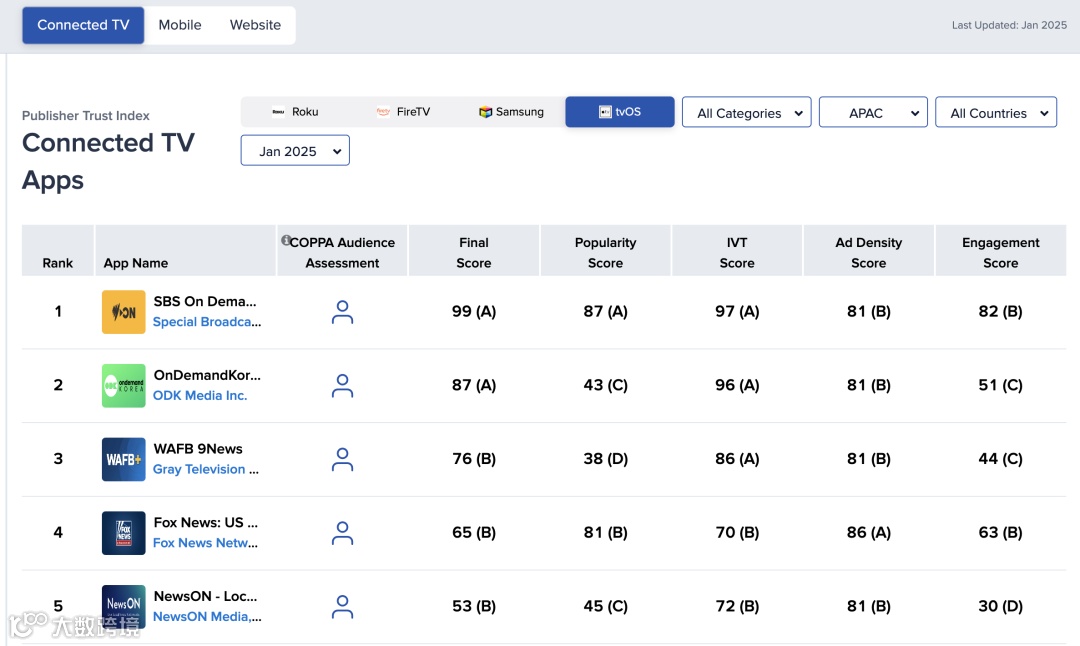The image size is (1080, 646).
Task: Click the OnDemandKorea app icon
Action: pos(124,386)
